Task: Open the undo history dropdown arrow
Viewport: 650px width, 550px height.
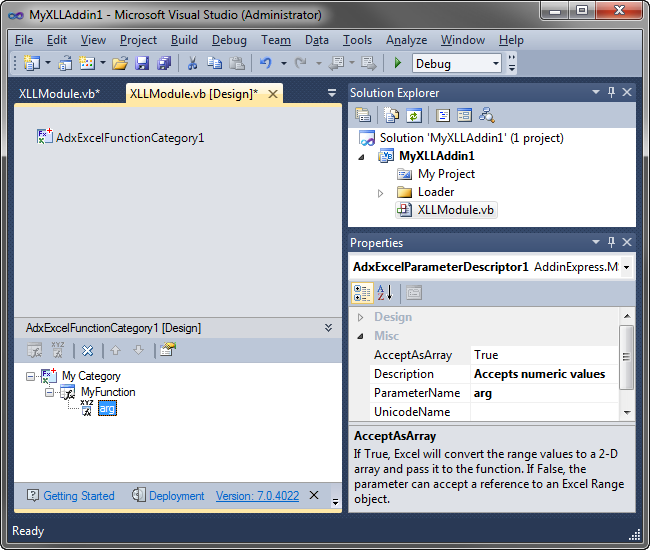Action: [284, 63]
